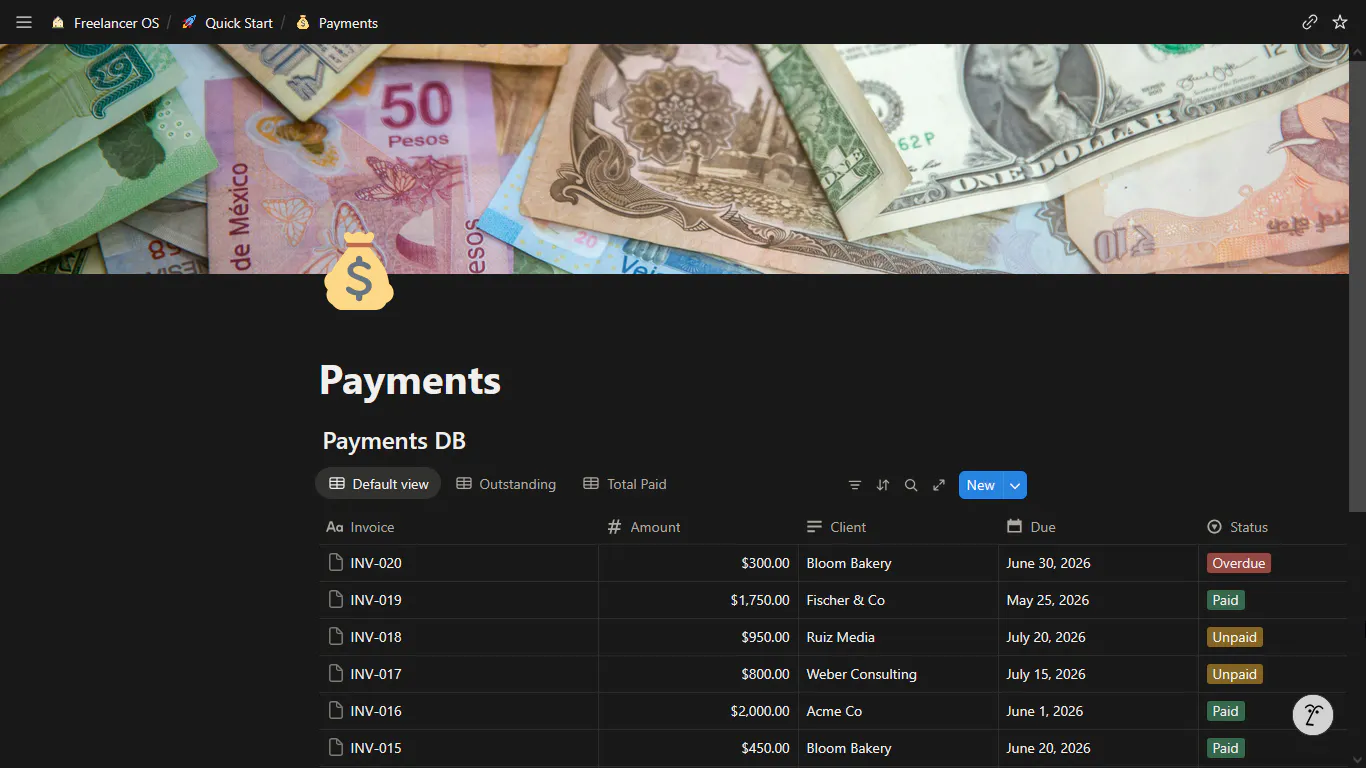Star the Payments page as favorite
The image size is (1366, 768).
pyautogui.click(x=1340, y=22)
